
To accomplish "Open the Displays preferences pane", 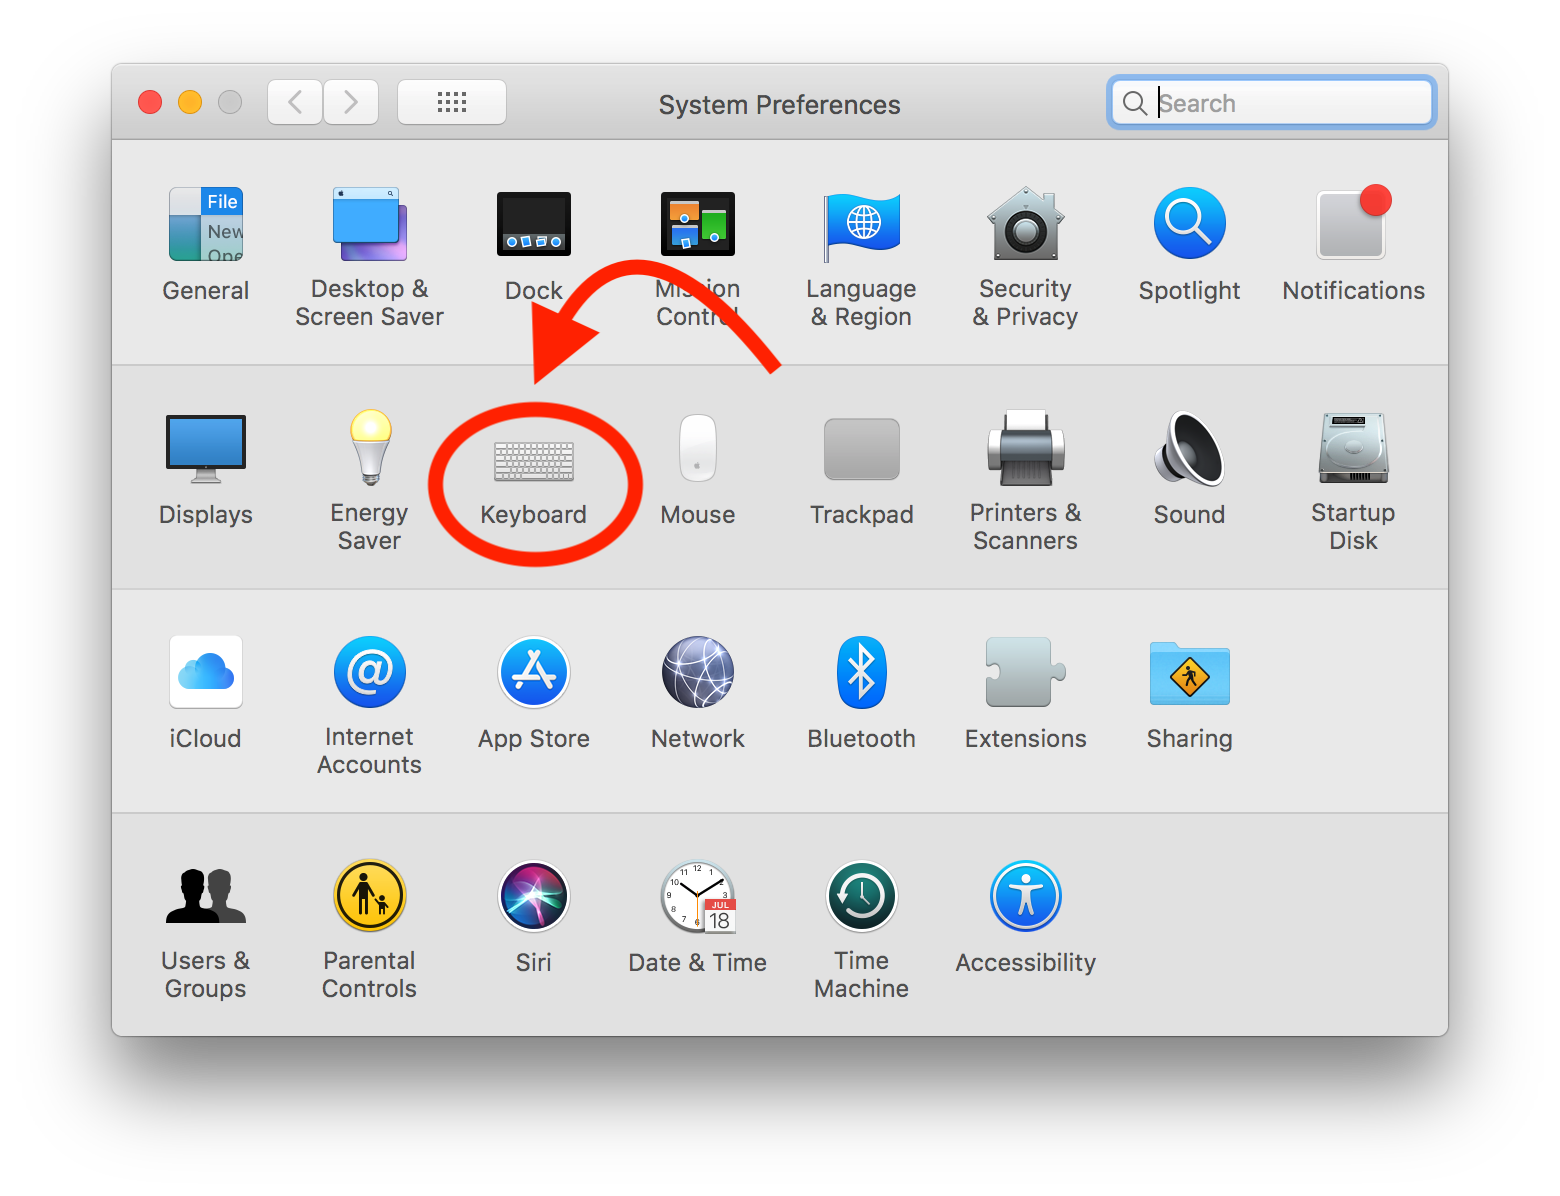I will click(x=206, y=449).
